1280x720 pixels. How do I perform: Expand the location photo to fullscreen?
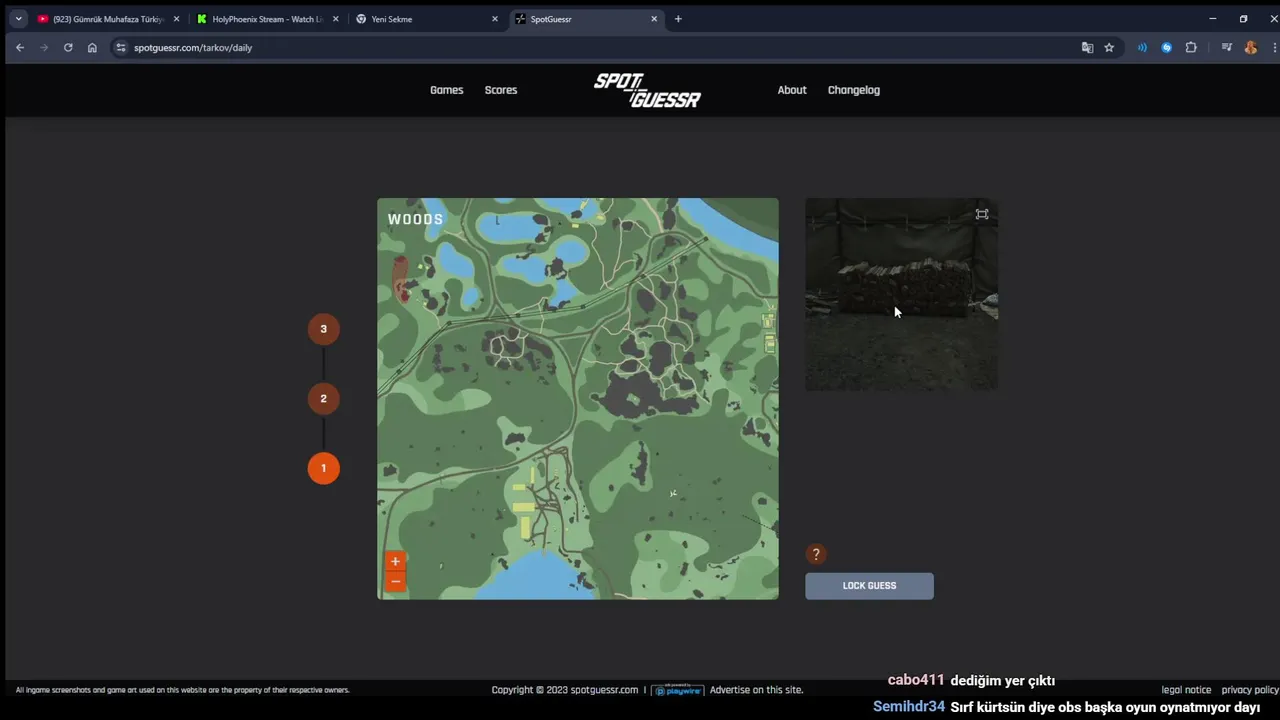[982, 214]
